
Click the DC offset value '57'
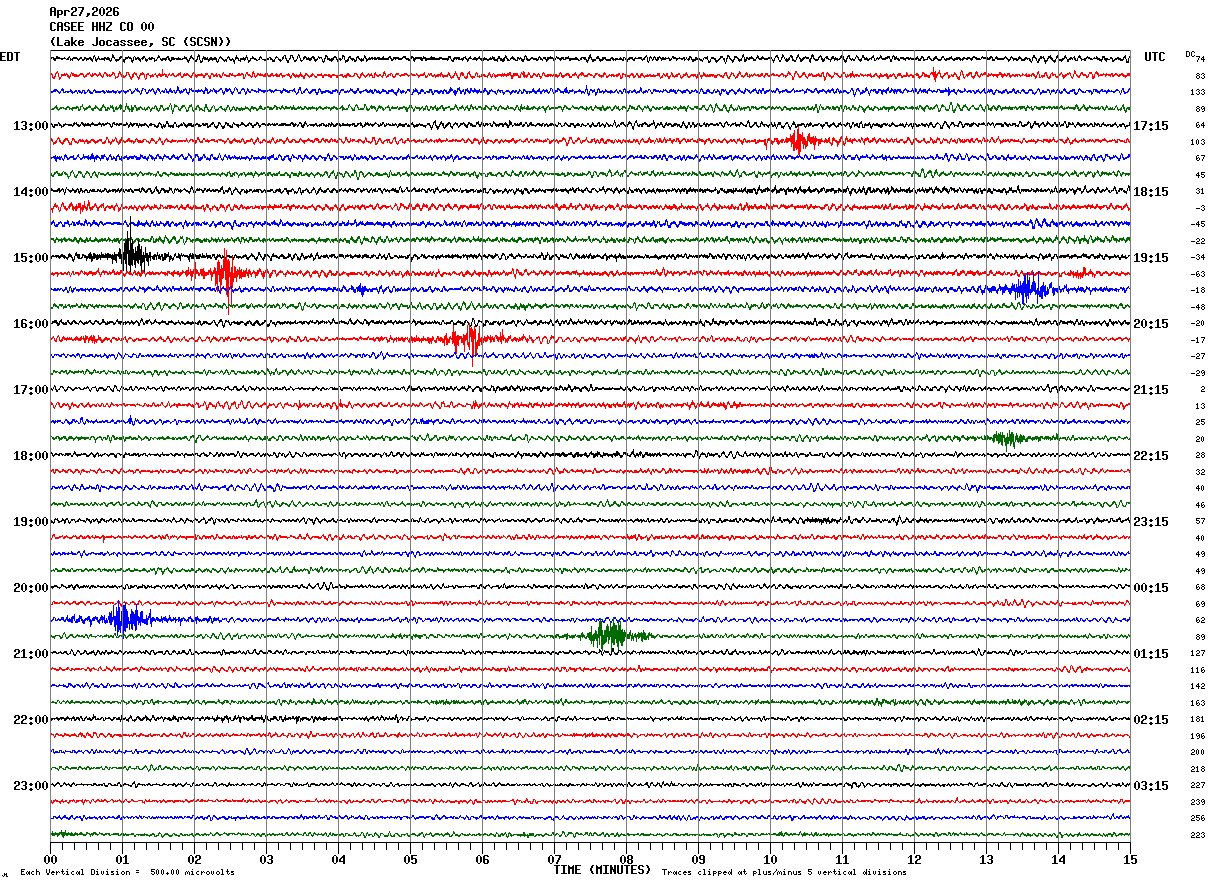pos(1200,521)
